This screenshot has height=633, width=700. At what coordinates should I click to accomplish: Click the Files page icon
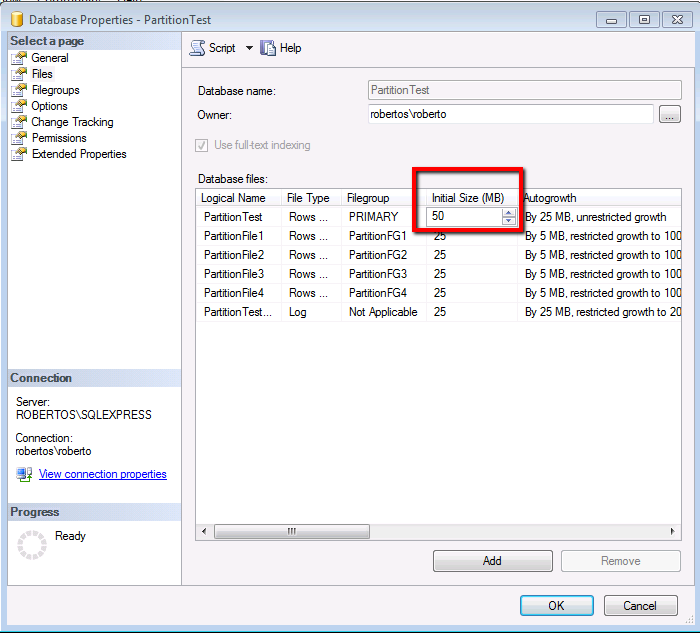pos(19,74)
